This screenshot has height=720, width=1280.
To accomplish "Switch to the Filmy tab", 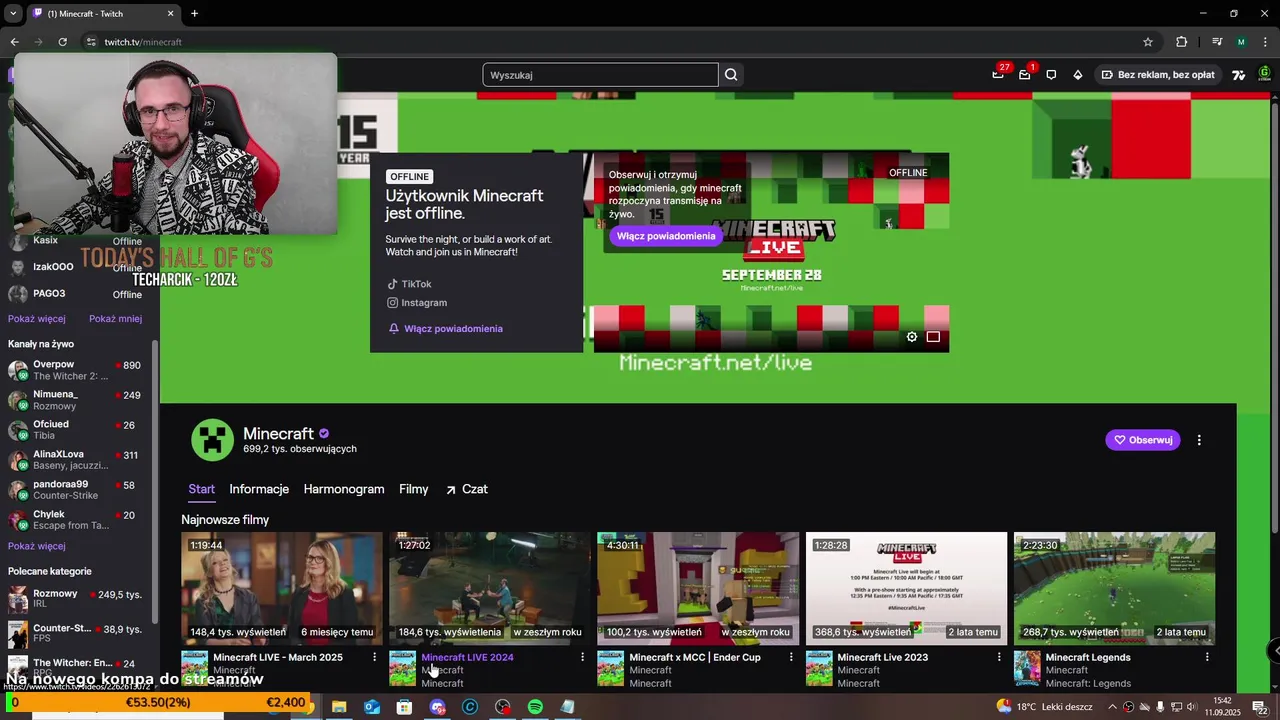I will (x=414, y=489).
